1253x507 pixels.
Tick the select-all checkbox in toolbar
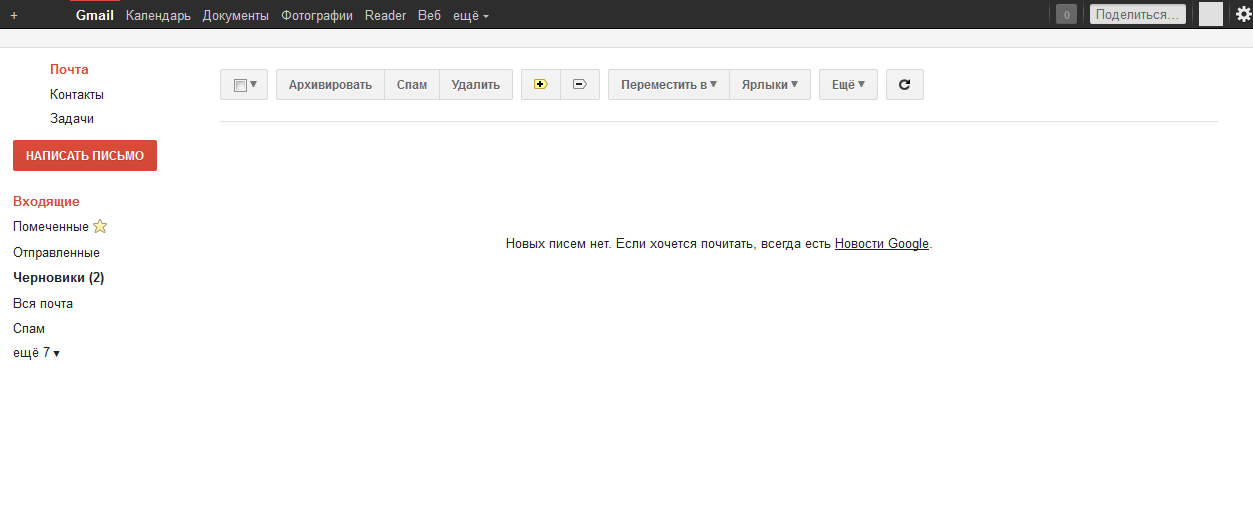(x=240, y=85)
